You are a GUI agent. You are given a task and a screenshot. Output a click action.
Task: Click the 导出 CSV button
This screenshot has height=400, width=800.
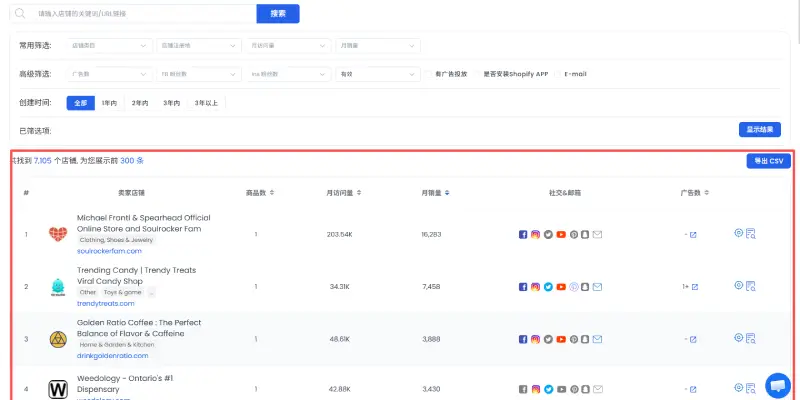coord(768,161)
